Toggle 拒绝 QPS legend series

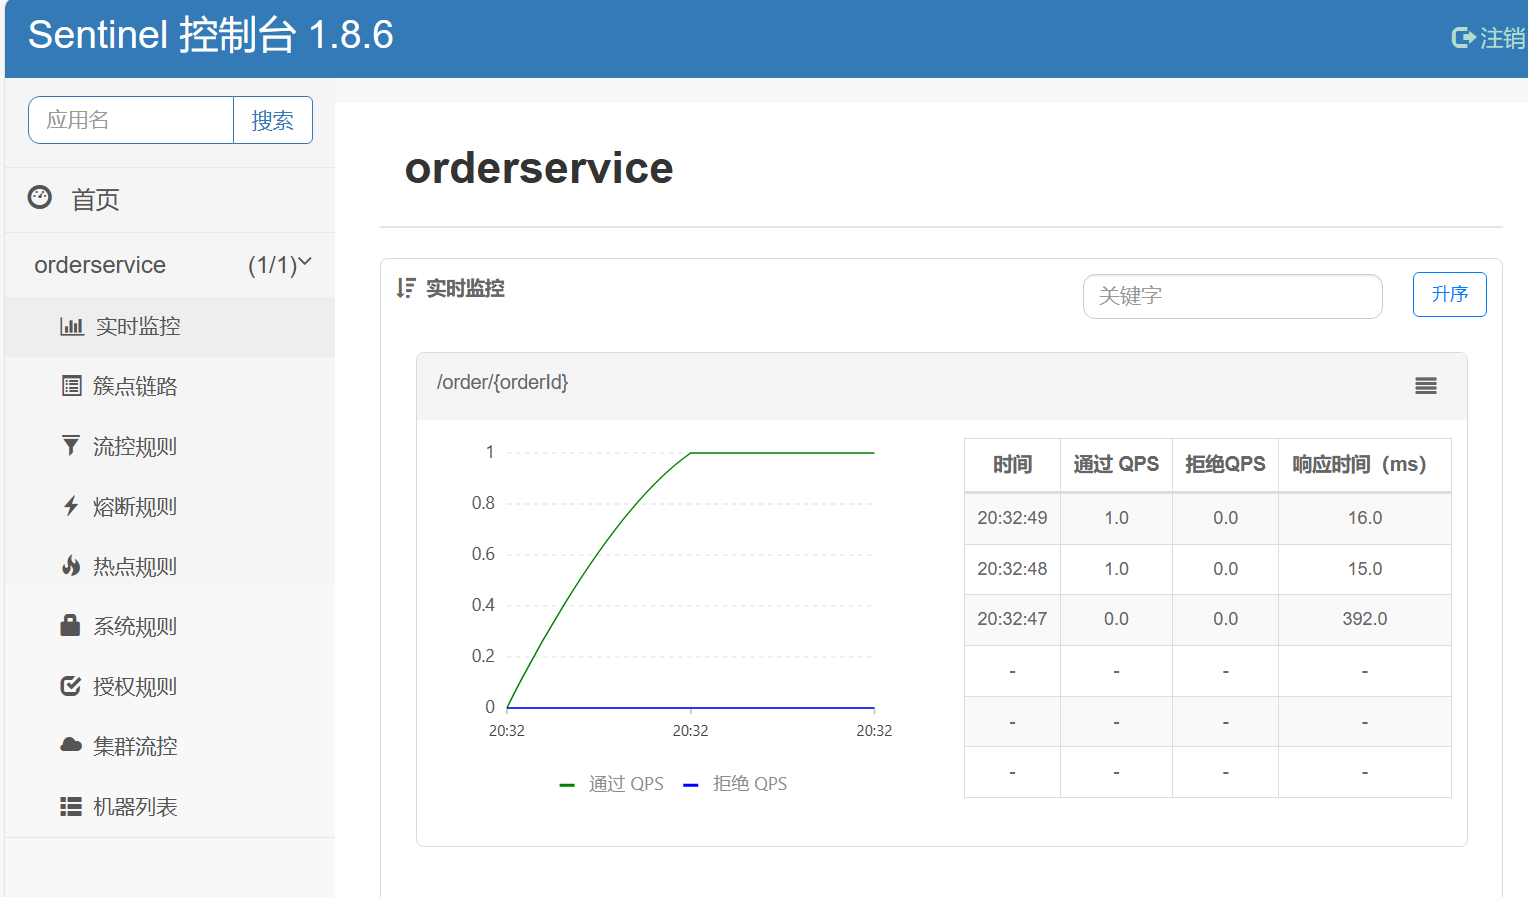click(x=735, y=784)
